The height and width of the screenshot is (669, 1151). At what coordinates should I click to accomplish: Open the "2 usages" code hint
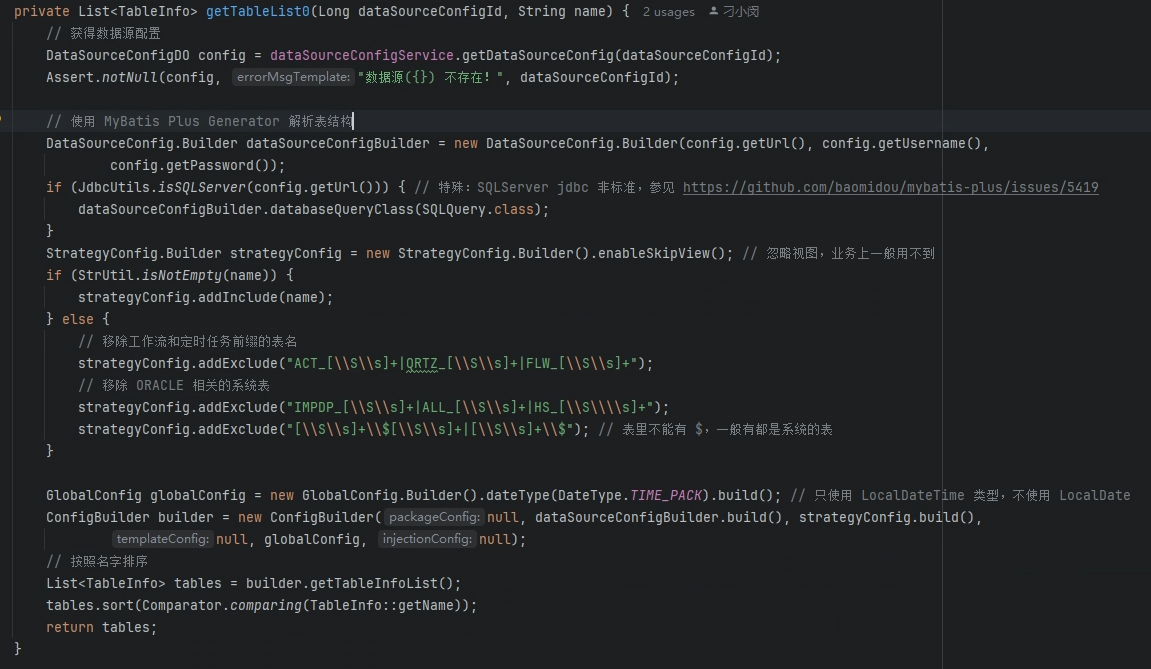(668, 12)
